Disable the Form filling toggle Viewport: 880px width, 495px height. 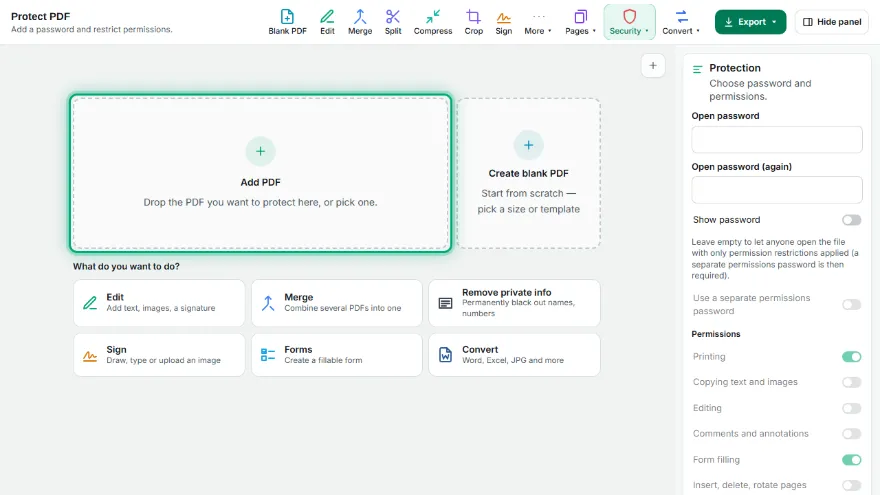pos(851,460)
